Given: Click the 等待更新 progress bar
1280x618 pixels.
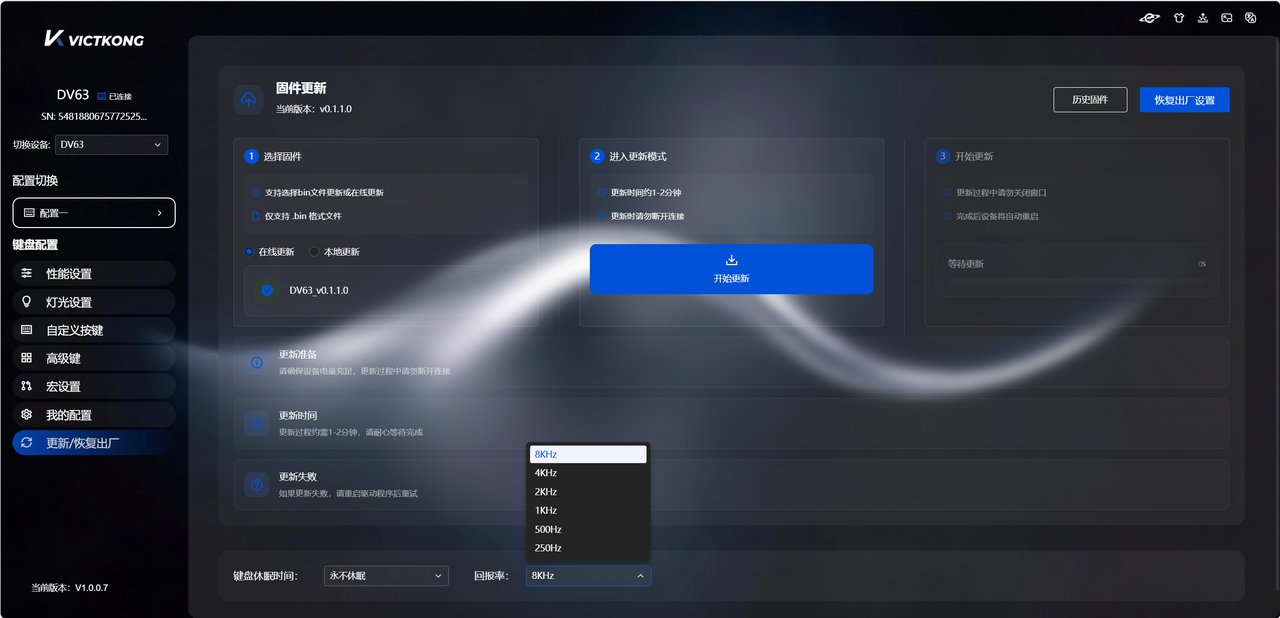Looking at the screenshot, I should [x=1077, y=282].
